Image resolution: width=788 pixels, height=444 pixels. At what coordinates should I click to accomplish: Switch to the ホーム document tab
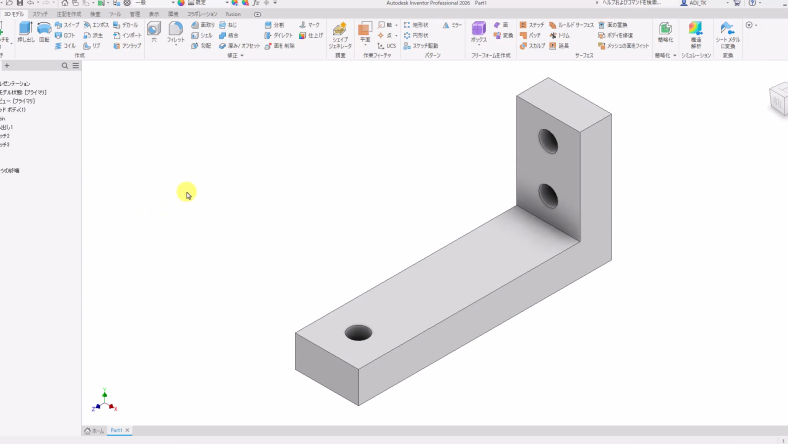point(94,430)
